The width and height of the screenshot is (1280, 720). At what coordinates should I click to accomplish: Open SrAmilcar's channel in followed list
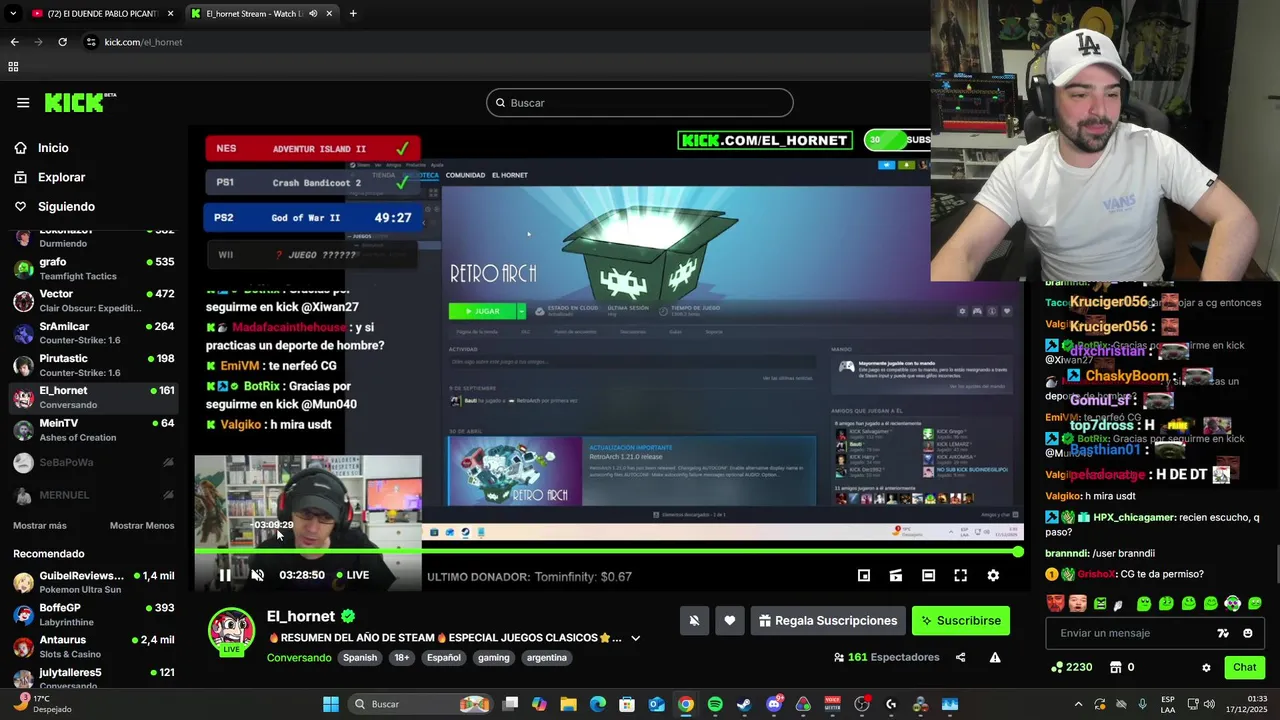pyautogui.click(x=94, y=333)
